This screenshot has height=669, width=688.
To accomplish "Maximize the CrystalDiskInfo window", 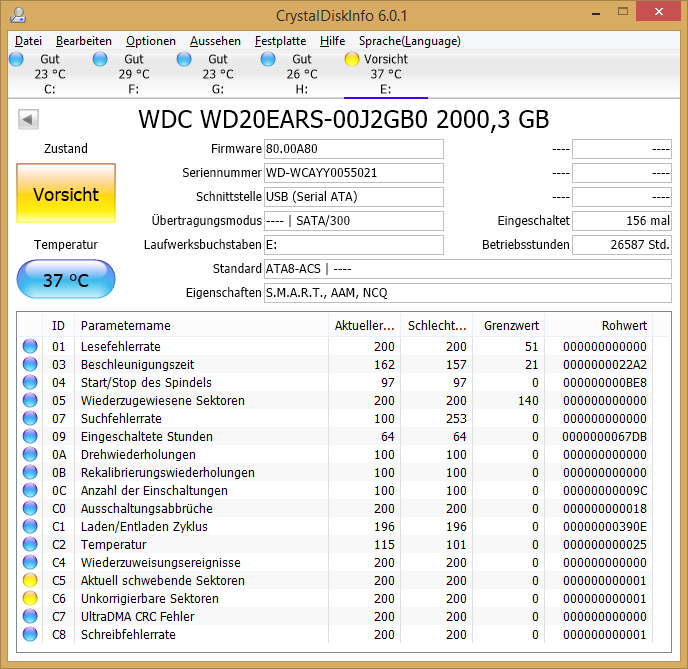I will coord(623,12).
